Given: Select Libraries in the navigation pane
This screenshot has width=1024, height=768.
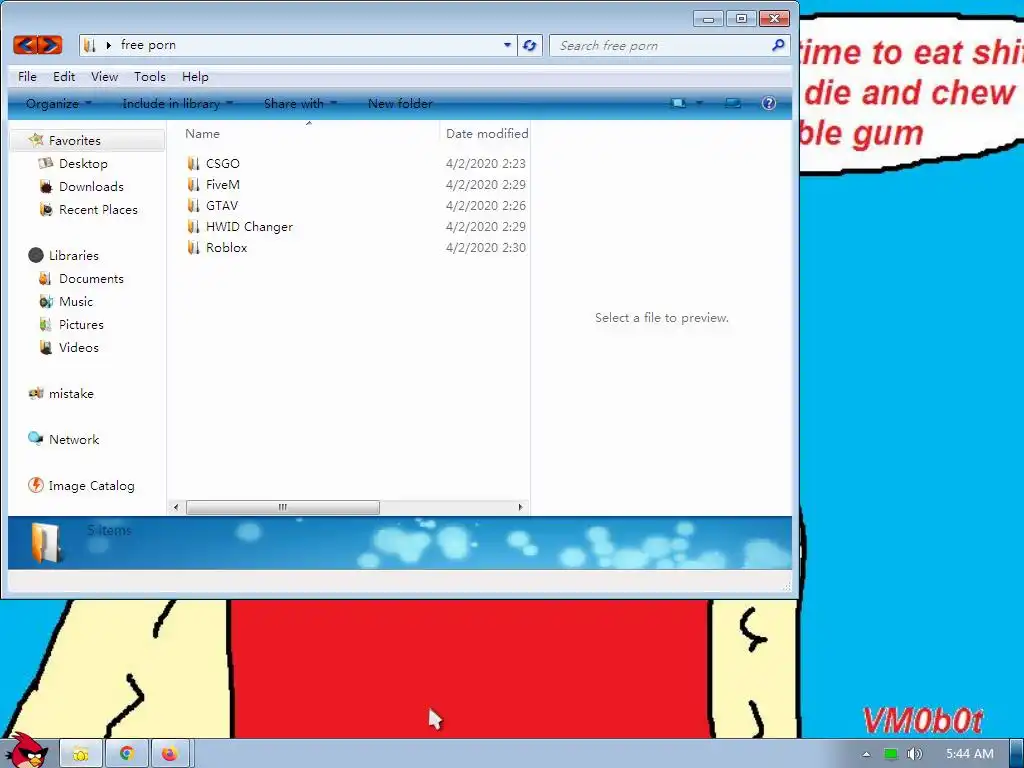Looking at the screenshot, I should click(74, 255).
